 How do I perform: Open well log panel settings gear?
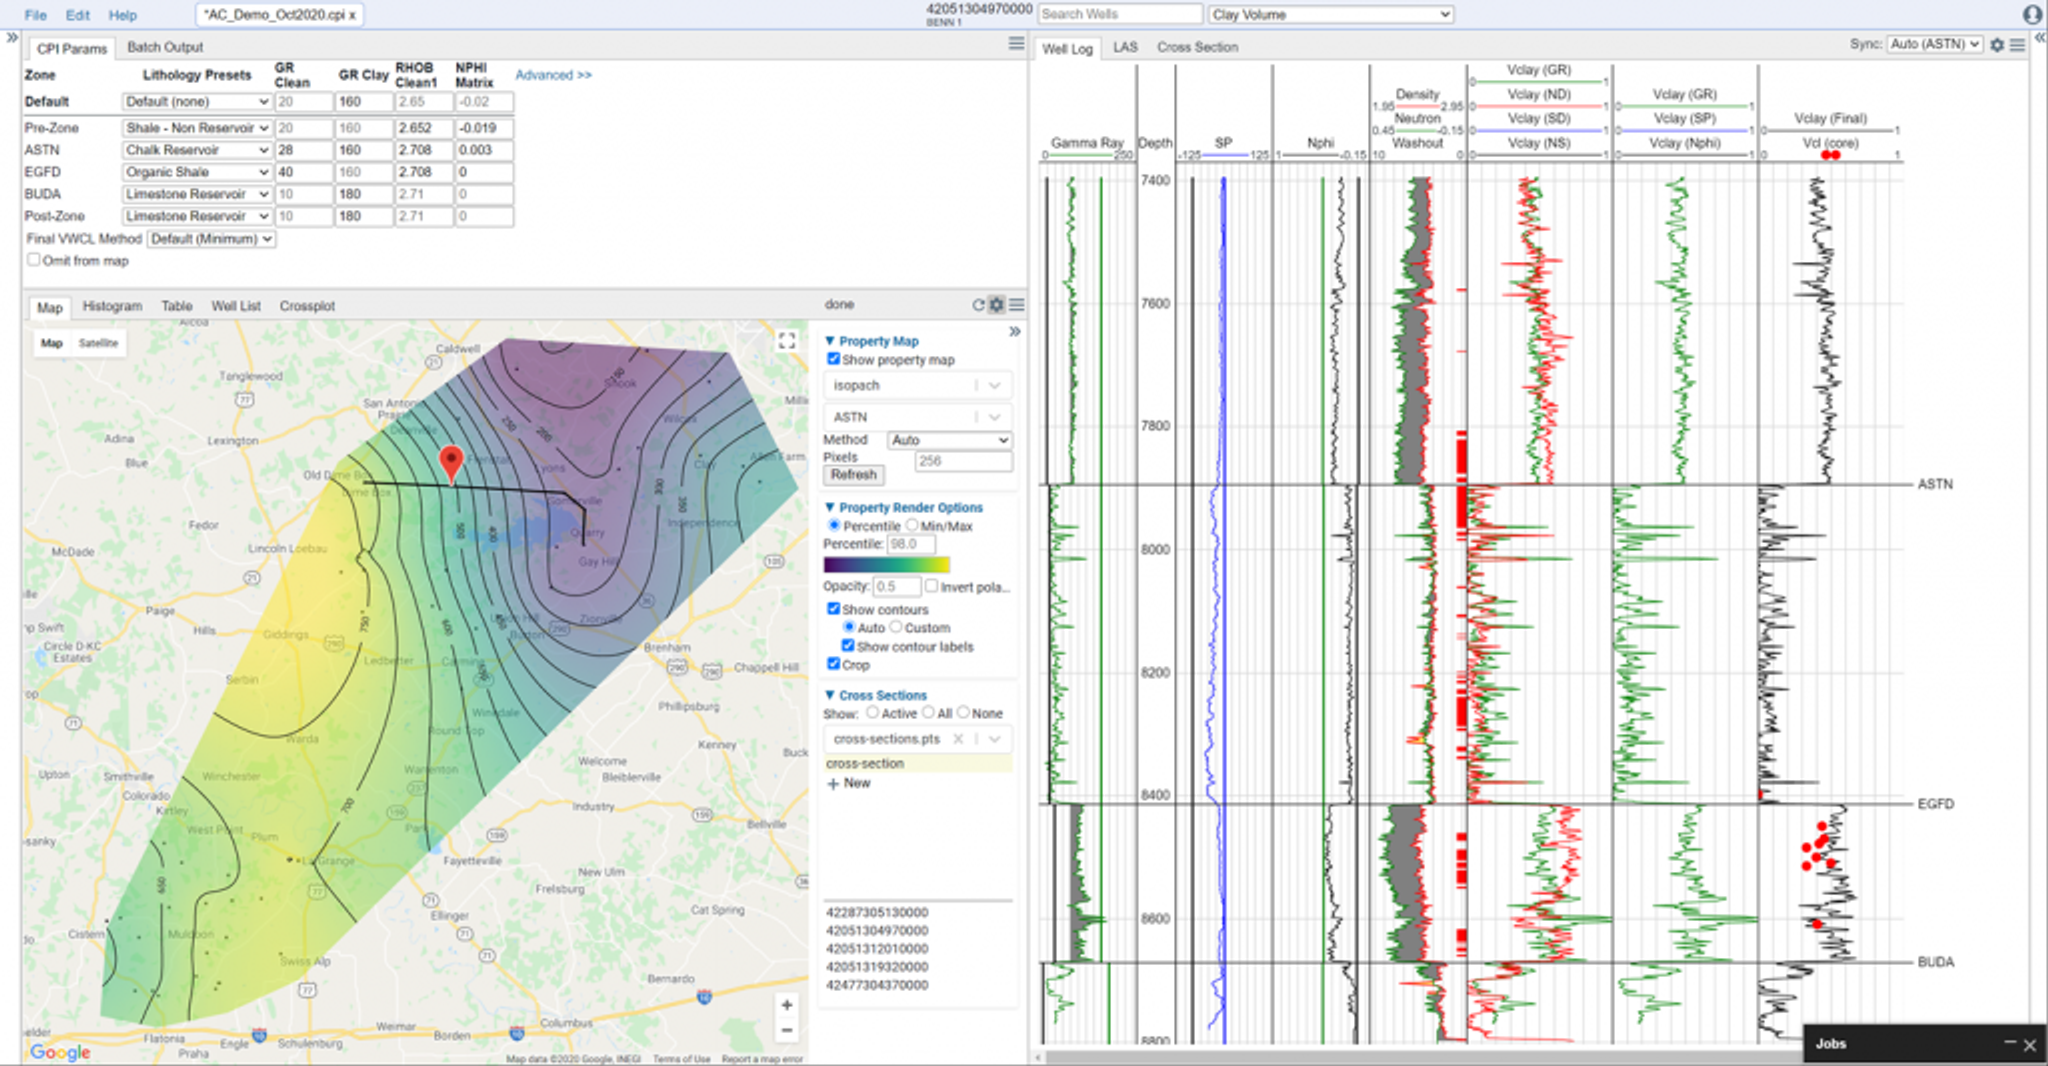pyautogui.click(x=1997, y=45)
